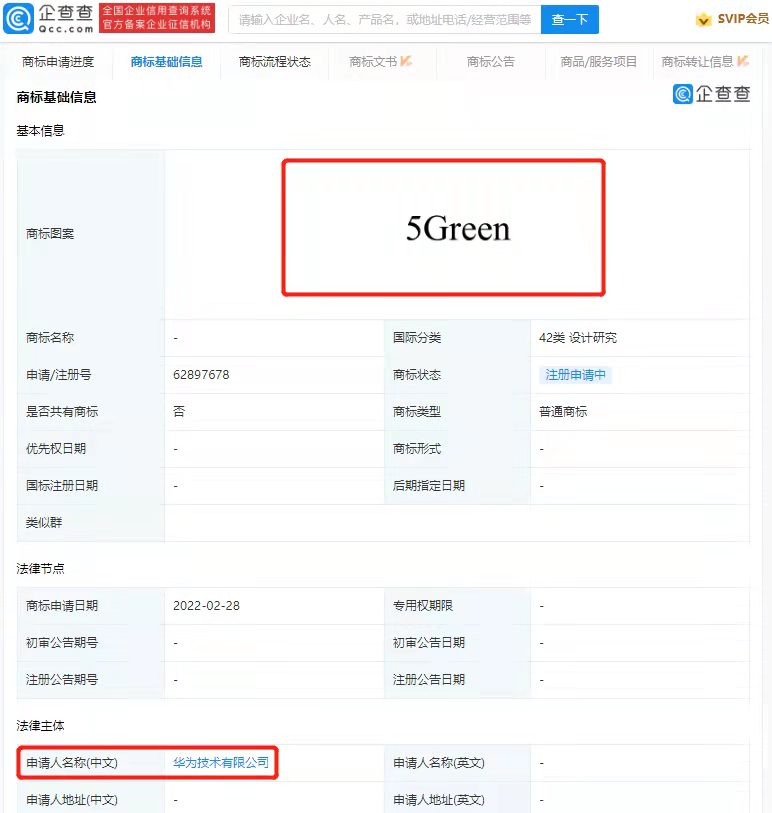Click the 申请人名称(英文) label

point(439,763)
